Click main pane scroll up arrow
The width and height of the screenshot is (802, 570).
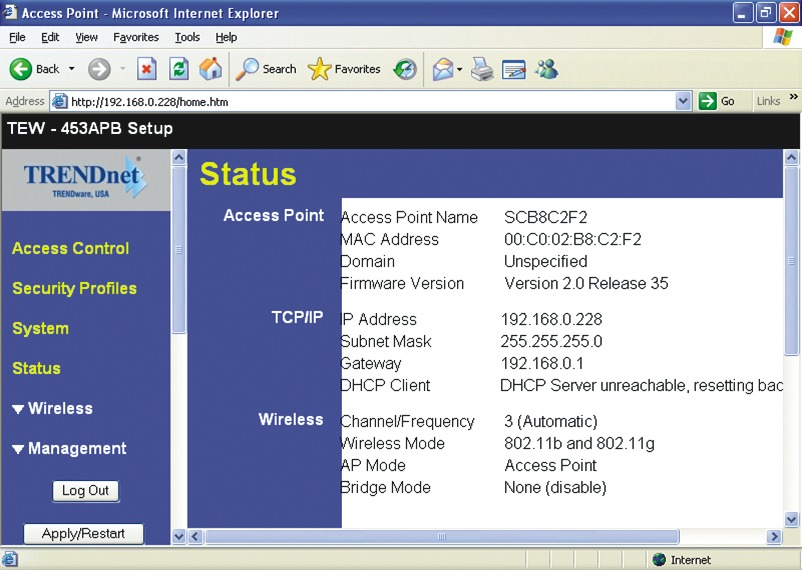(791, 157)
